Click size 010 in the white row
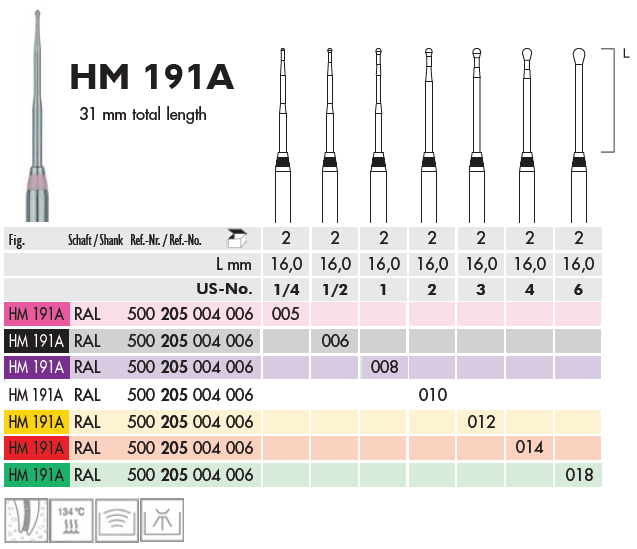The width and height of the screenshot is (637, 549). pyautogui.click(x=432, y=394)
